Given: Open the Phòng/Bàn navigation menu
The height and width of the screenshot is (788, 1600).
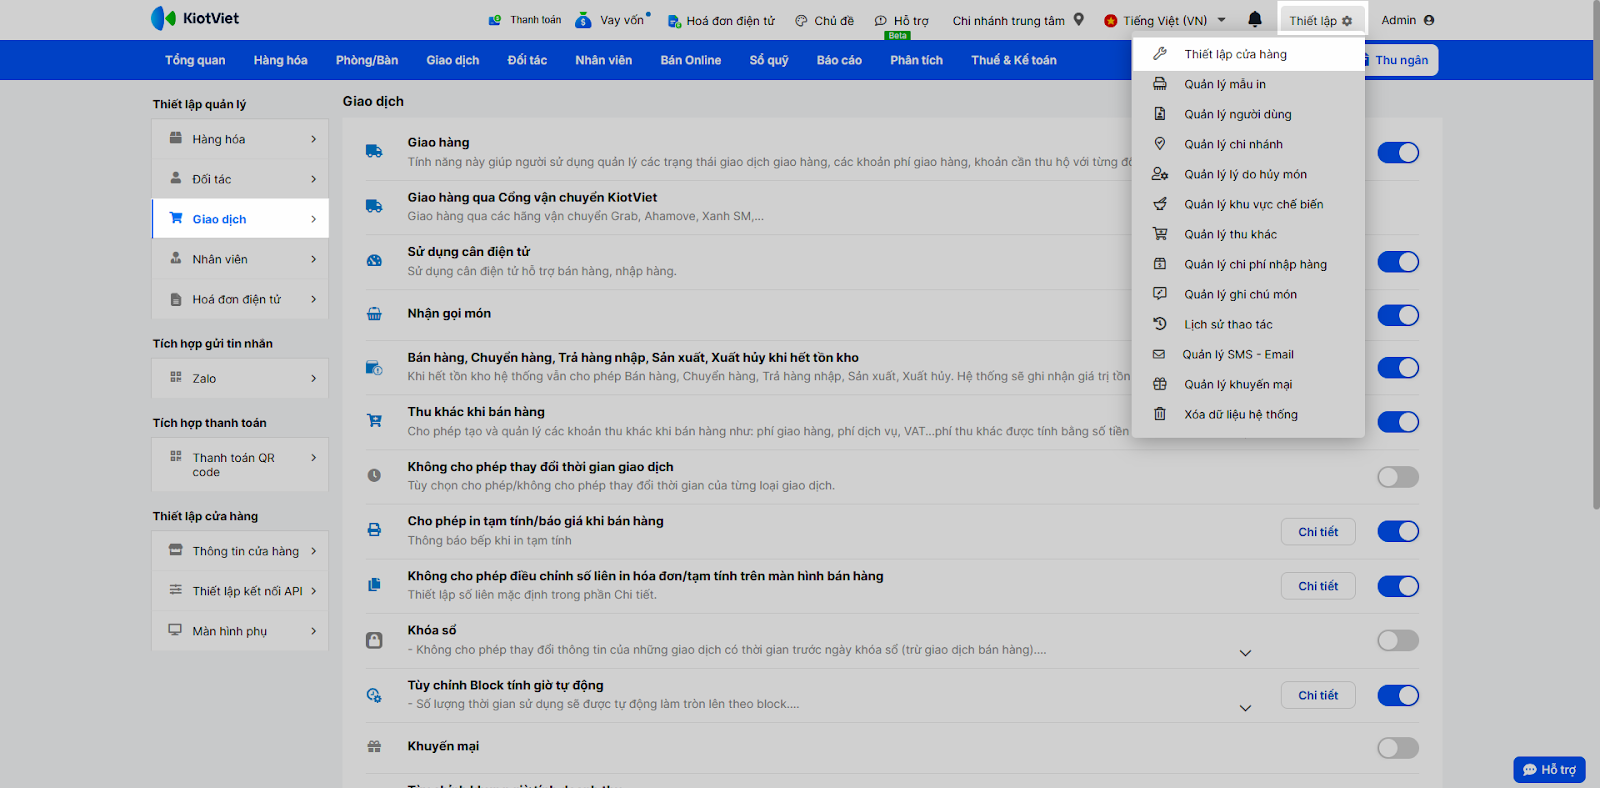Looking at the screenshot, I should click(367, 60).
